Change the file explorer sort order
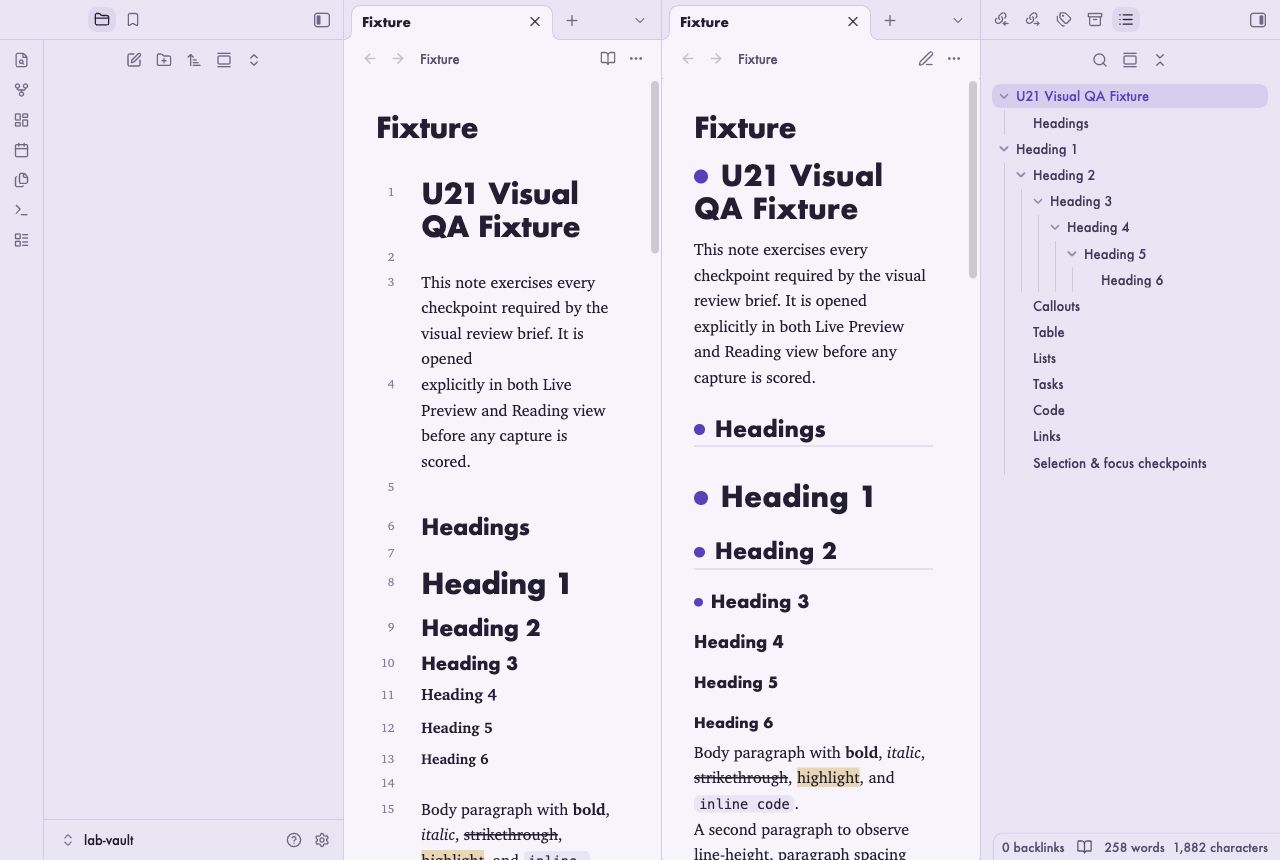 pyautogui.click(x=194, y=60)
